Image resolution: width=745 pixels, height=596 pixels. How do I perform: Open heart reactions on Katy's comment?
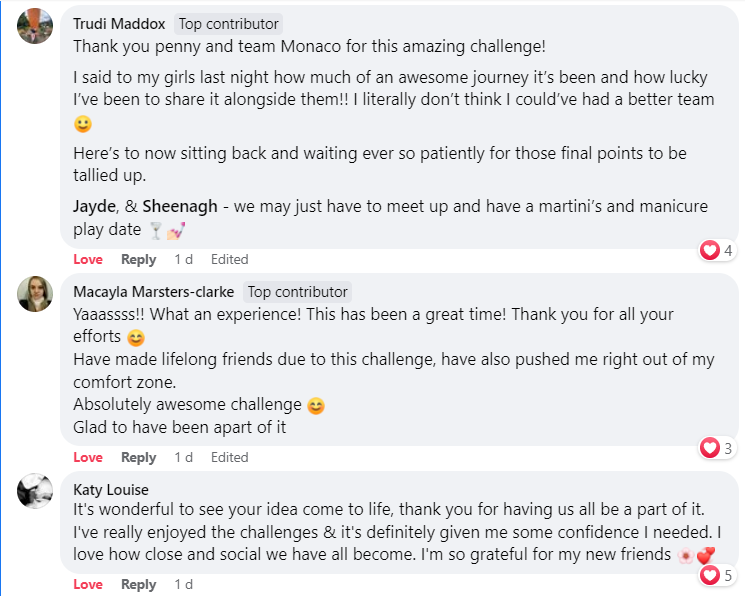point(717,575)
